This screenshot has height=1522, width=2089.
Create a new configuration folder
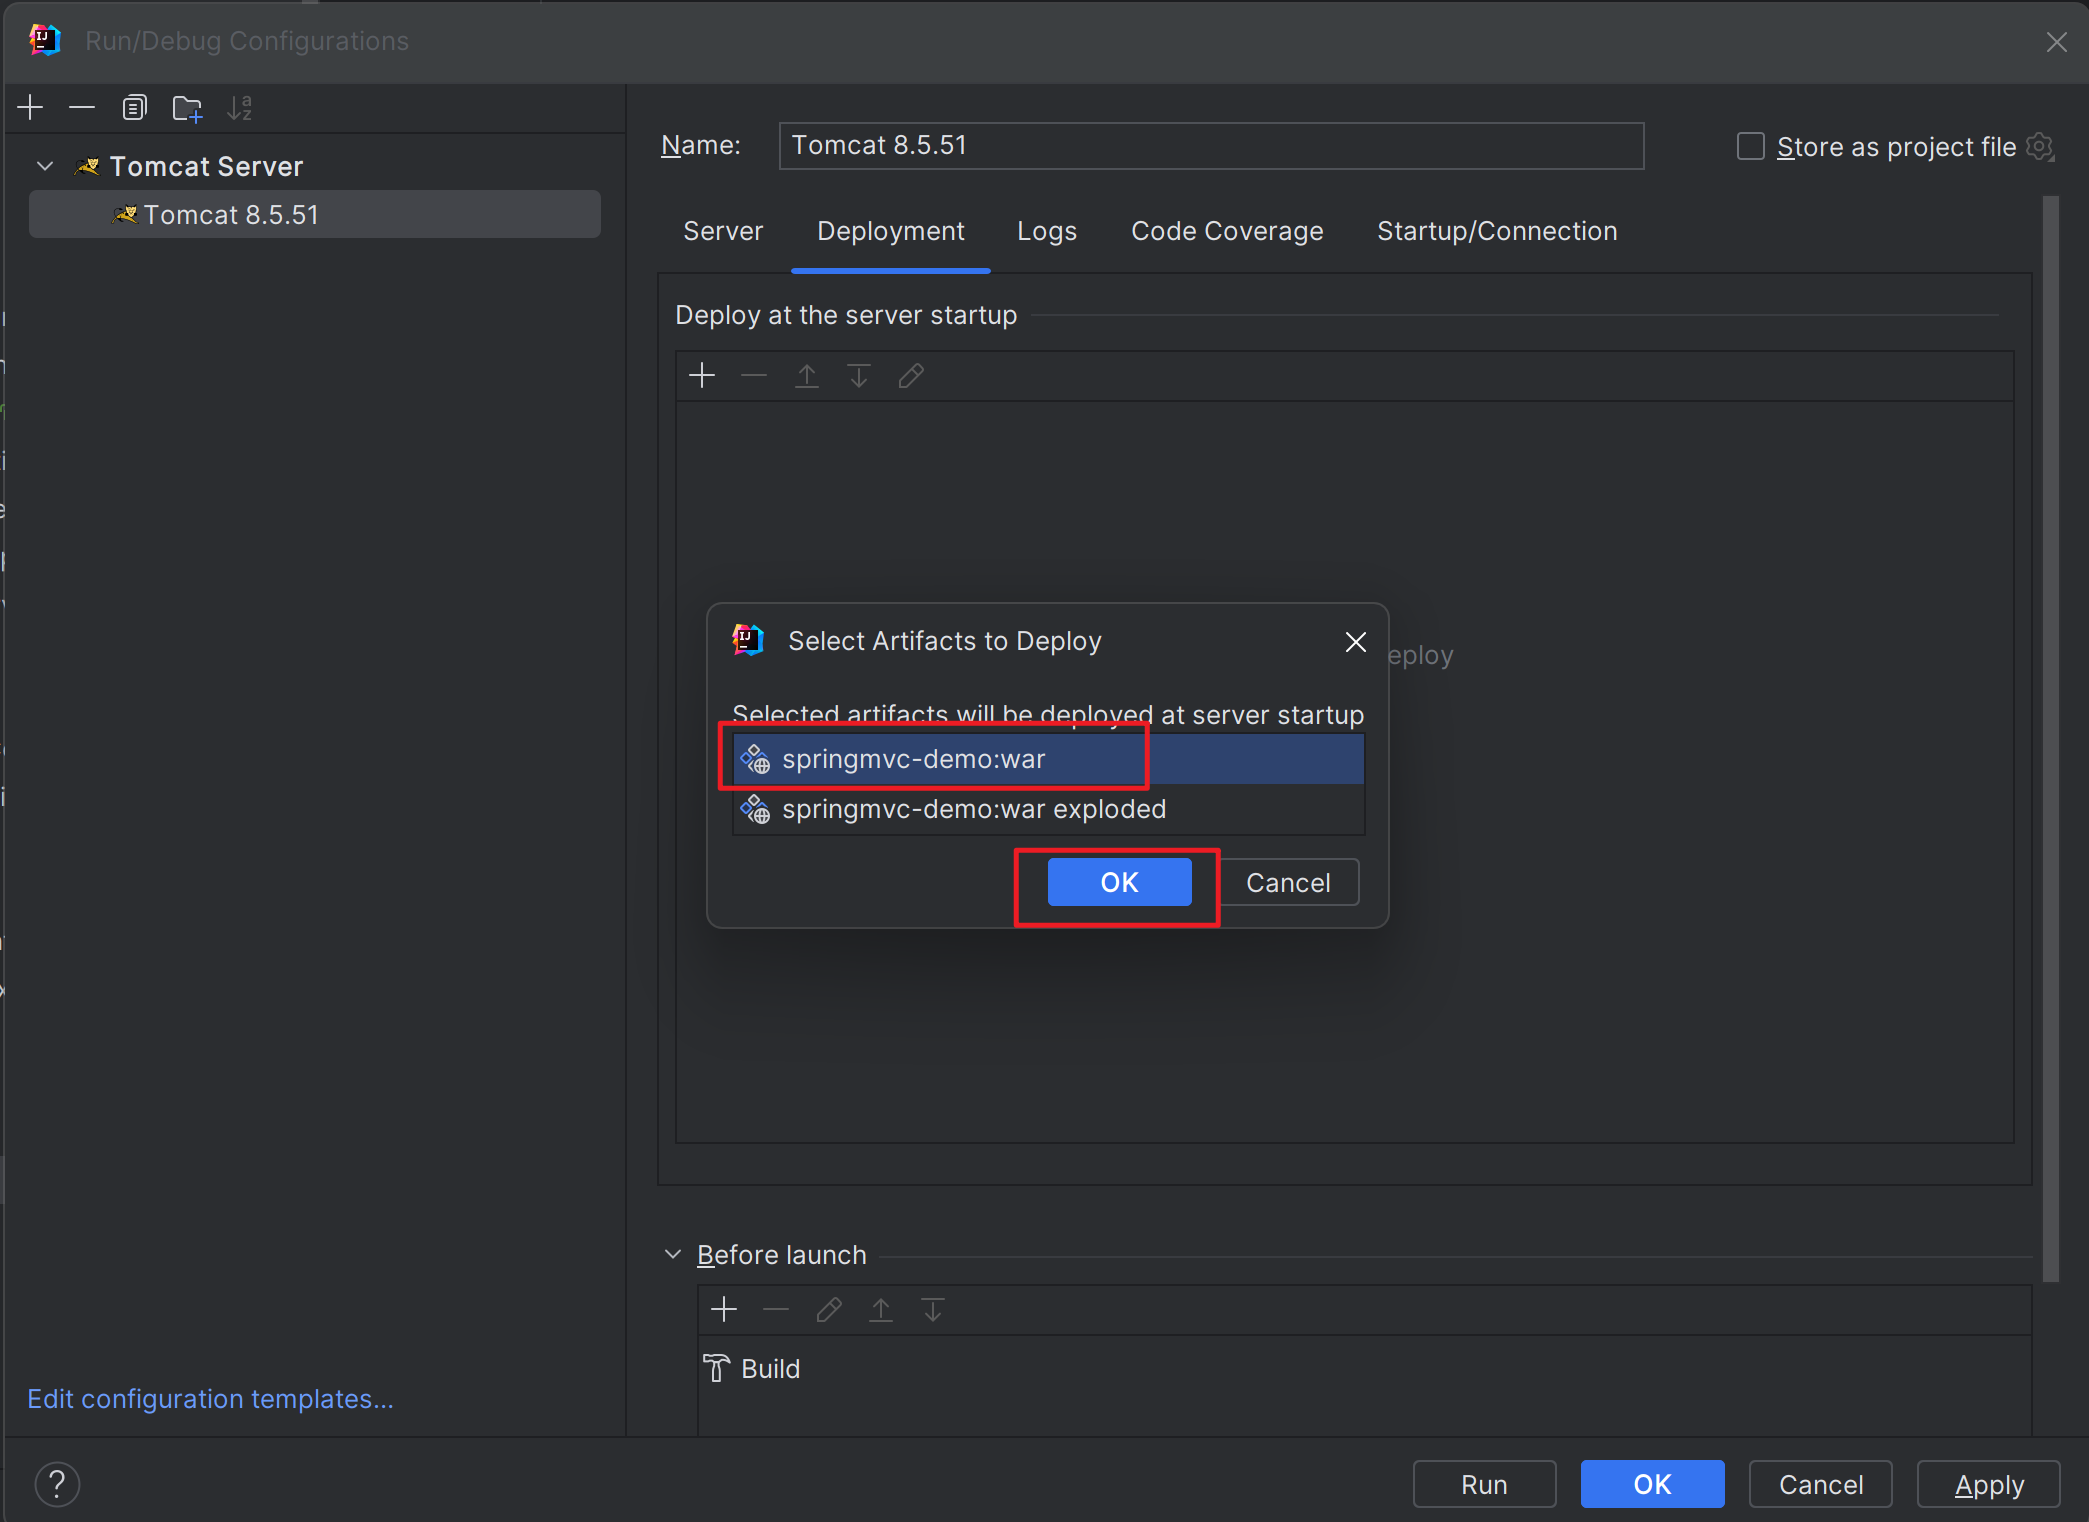pyautogui.click(x=187, y=108)
